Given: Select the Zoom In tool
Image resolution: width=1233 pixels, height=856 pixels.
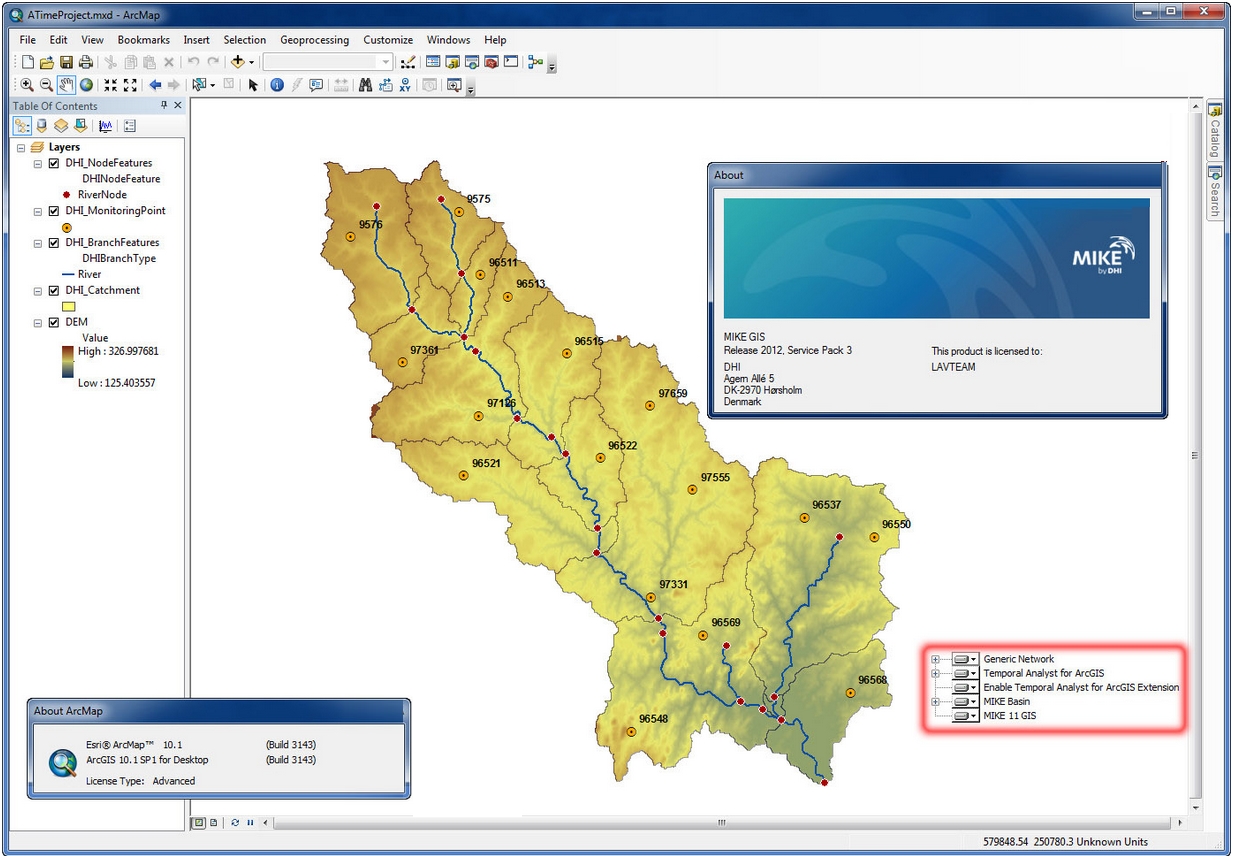Looking at the screenshot, I should [x=27, y=85].
